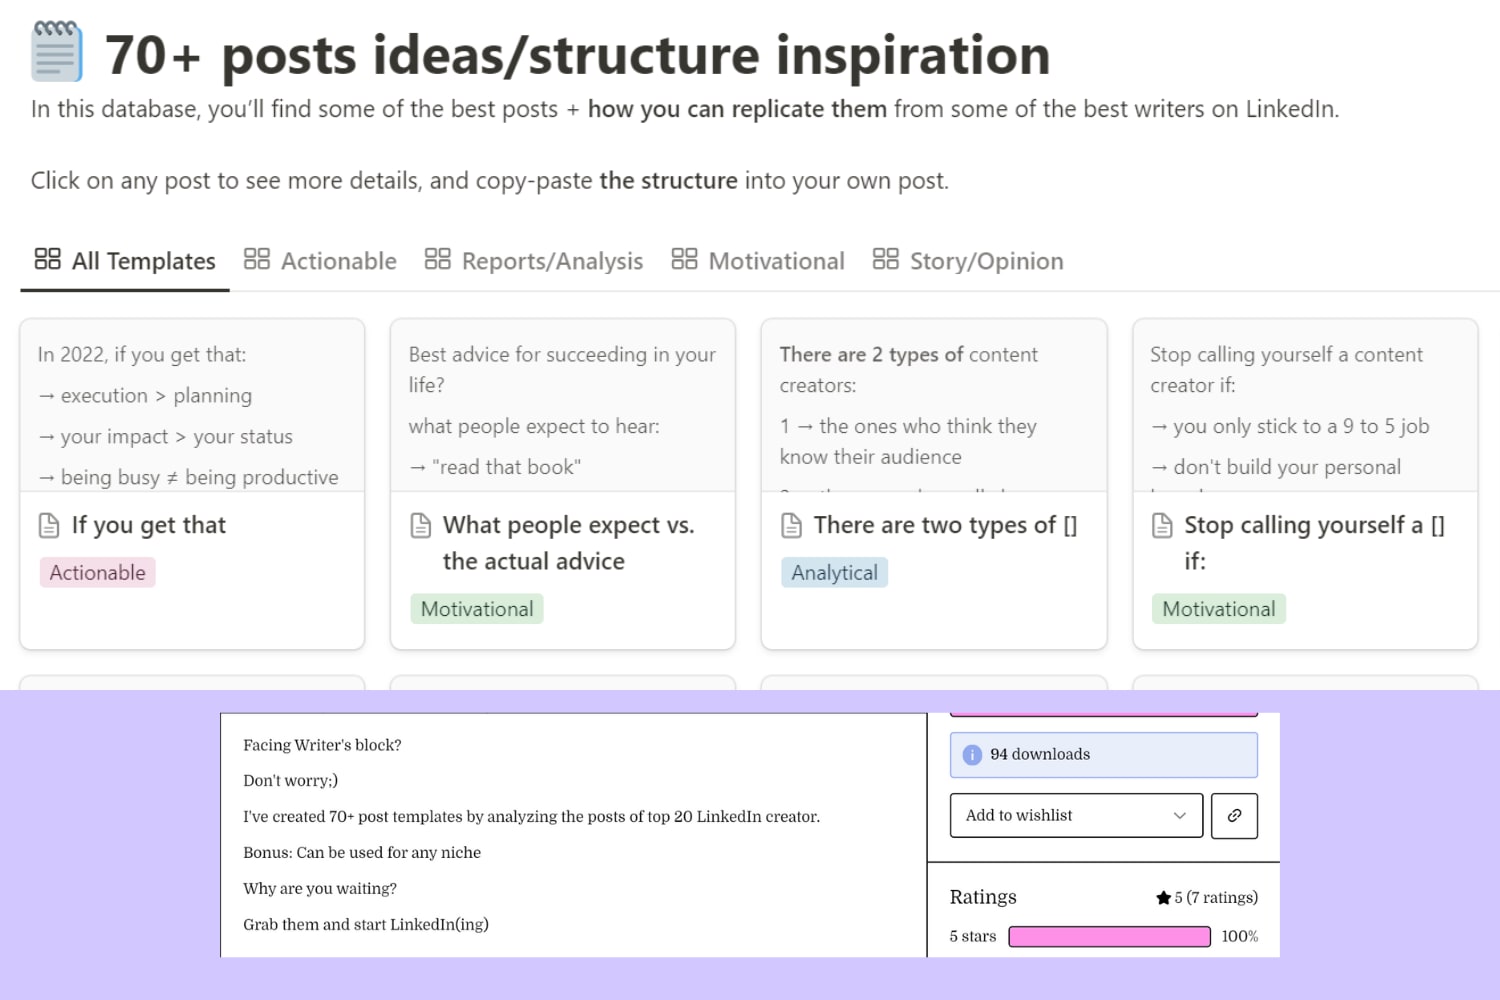This screenshot has height=1000, width=1500.
Task: Click the copy link icon button
Action: click(1234, 816)
